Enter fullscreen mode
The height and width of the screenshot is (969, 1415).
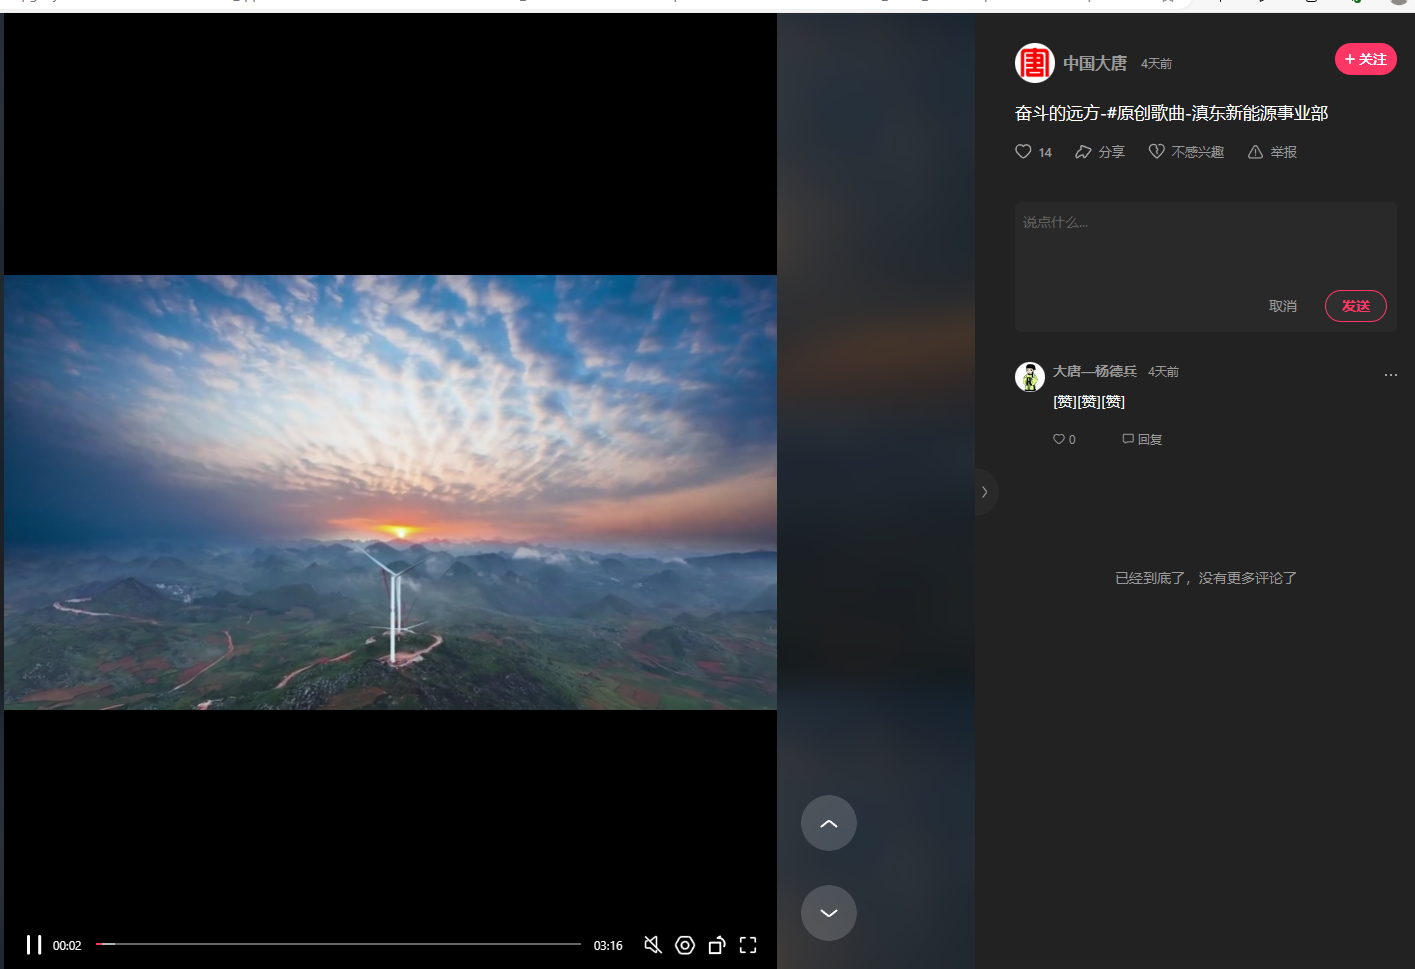coord(748,944)
